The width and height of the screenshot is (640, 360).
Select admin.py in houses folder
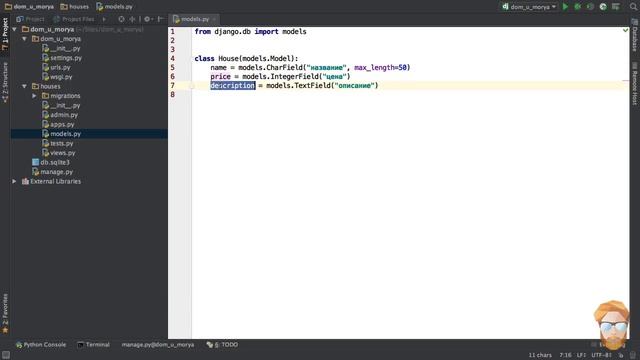point(64,115)
